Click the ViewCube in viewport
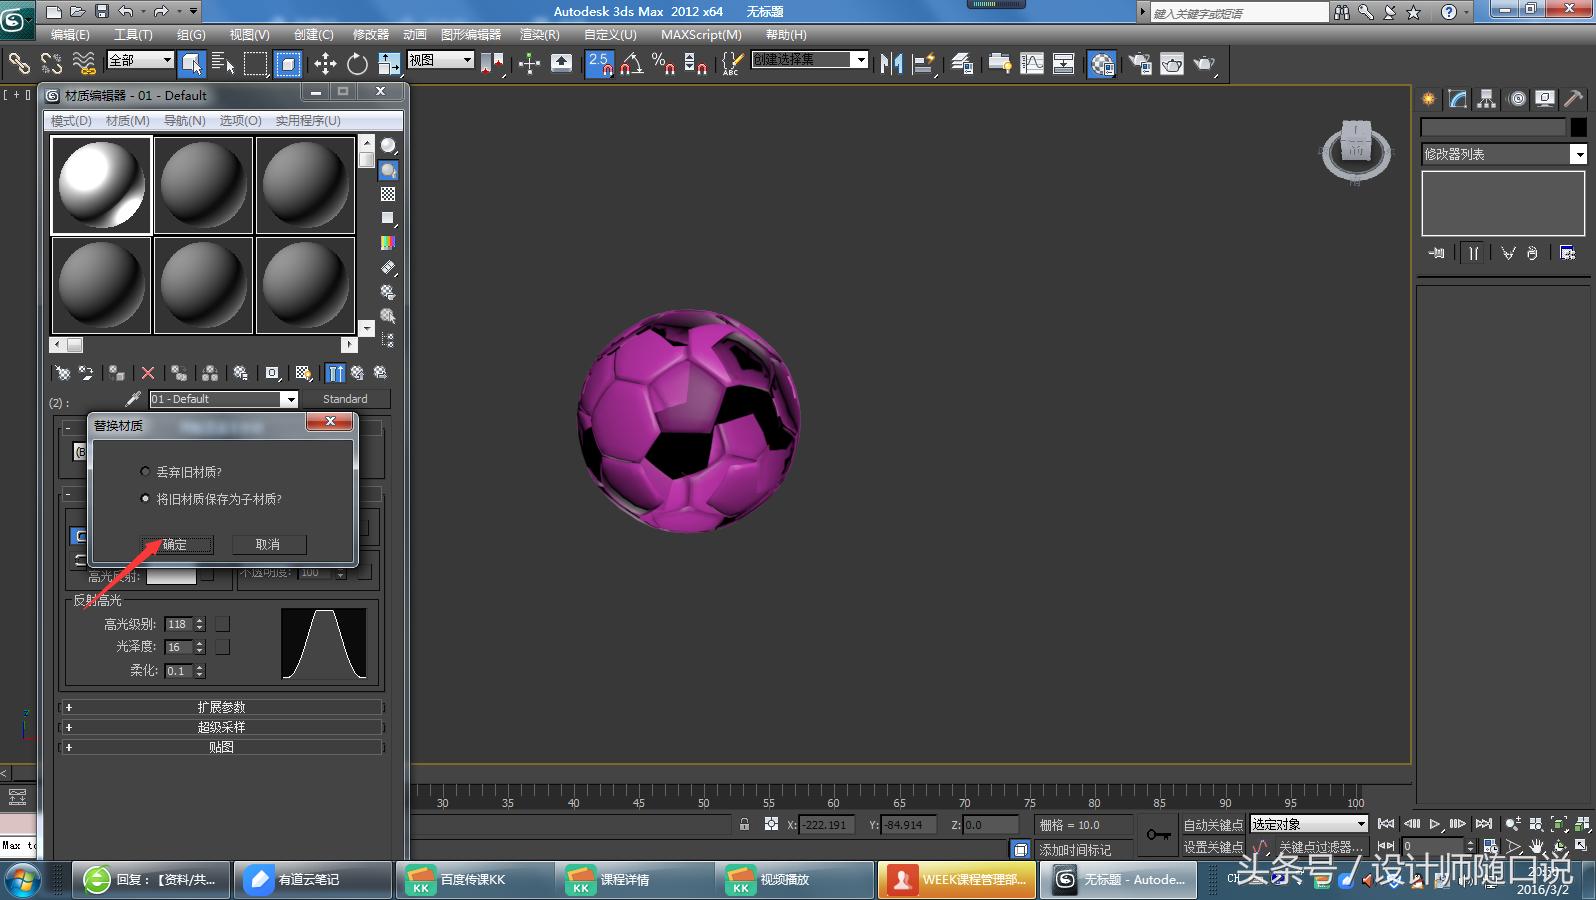Screen dimensions: 1596x900 click(1356, 150)
